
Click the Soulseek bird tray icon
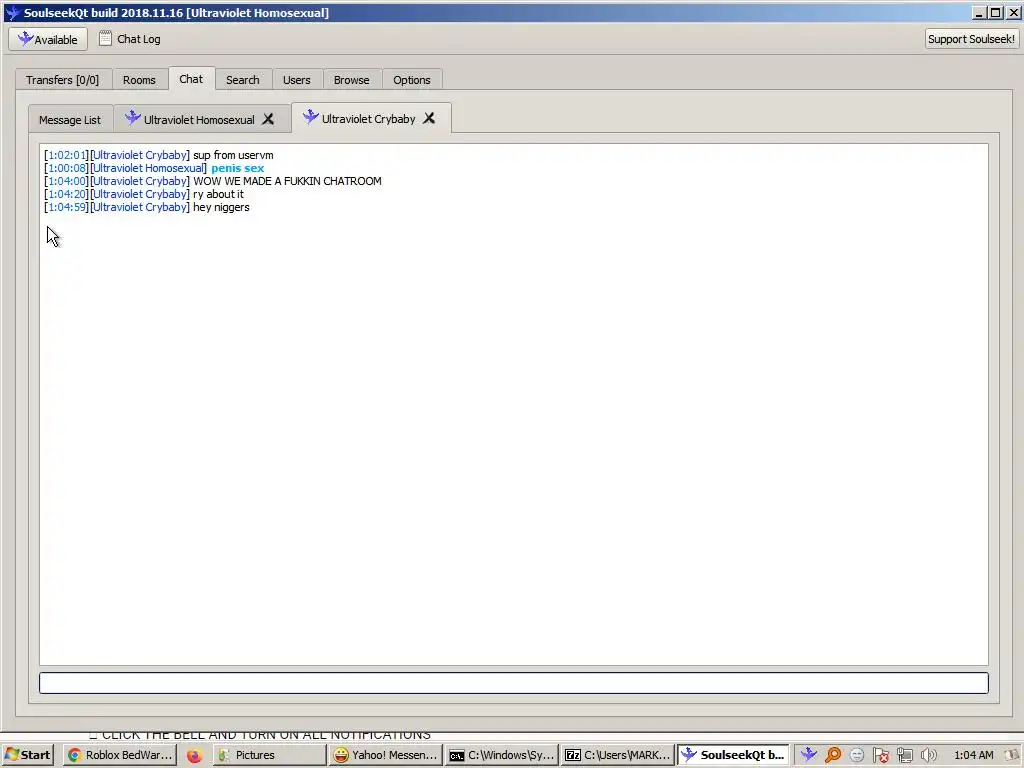[808, 755]
